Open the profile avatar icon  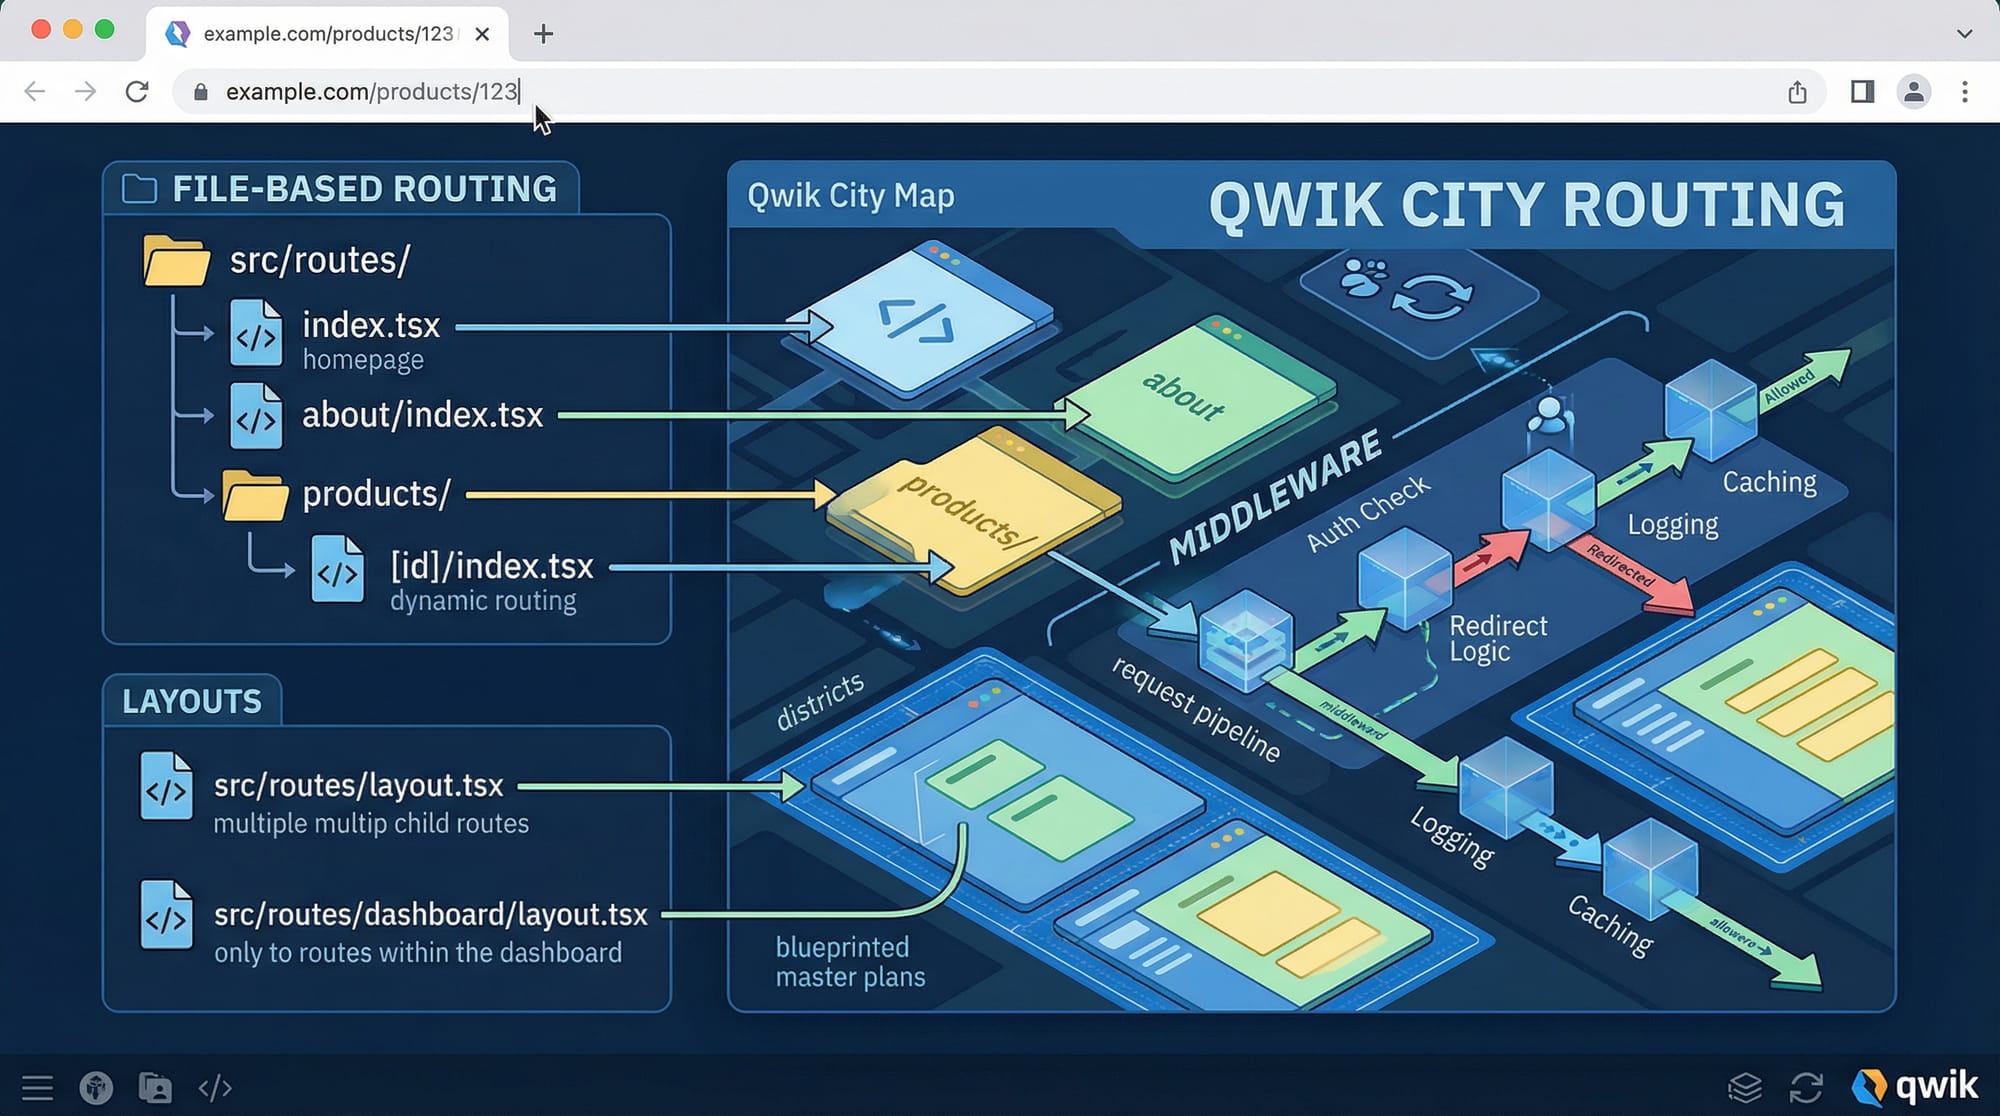click(x=1913, y=92)
